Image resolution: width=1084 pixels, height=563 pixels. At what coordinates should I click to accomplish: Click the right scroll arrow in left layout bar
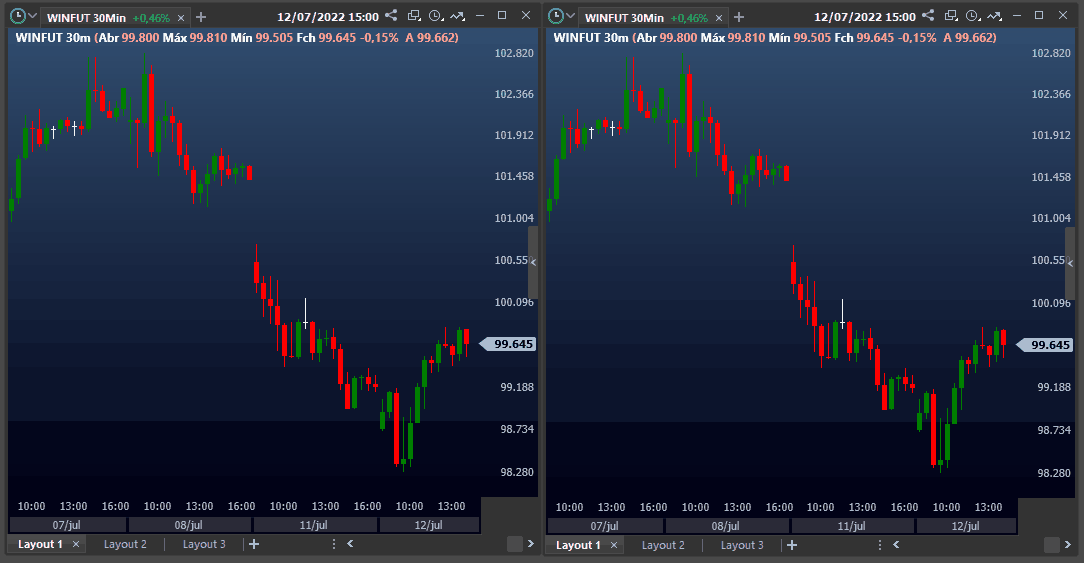click(x=530, y=544)
